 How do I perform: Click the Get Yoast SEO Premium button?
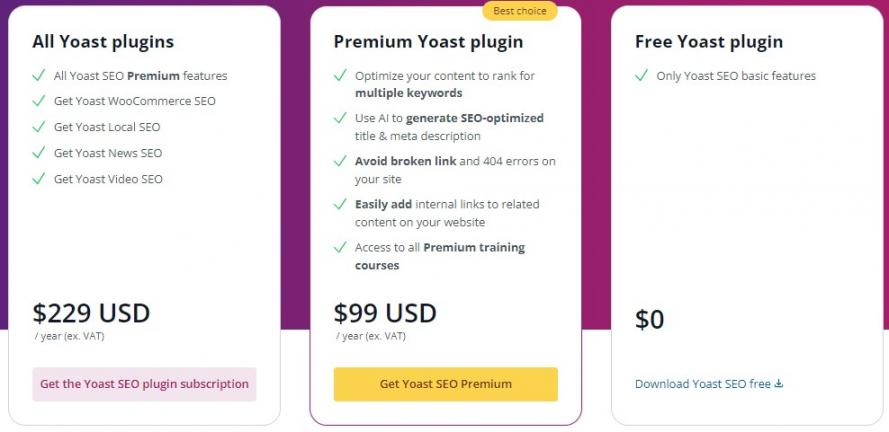coord(445,384)
